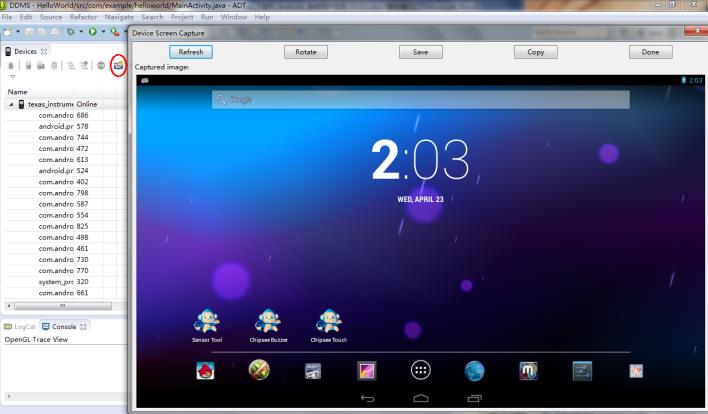The height and width of the screenshot is (414, 708).
Task: Tap the Sensor Tool app icon
Action: pyautogui.click(x=207, y=321)
